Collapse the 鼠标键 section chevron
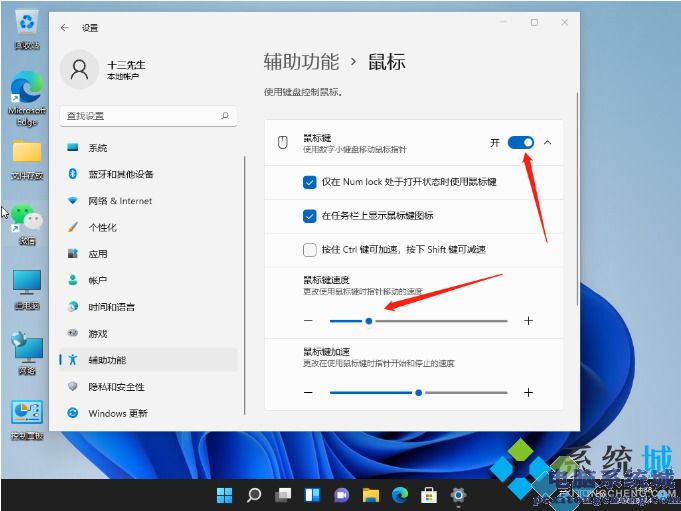Image resolution: width=681 pixels, height=511 pixels. point(548,142)
